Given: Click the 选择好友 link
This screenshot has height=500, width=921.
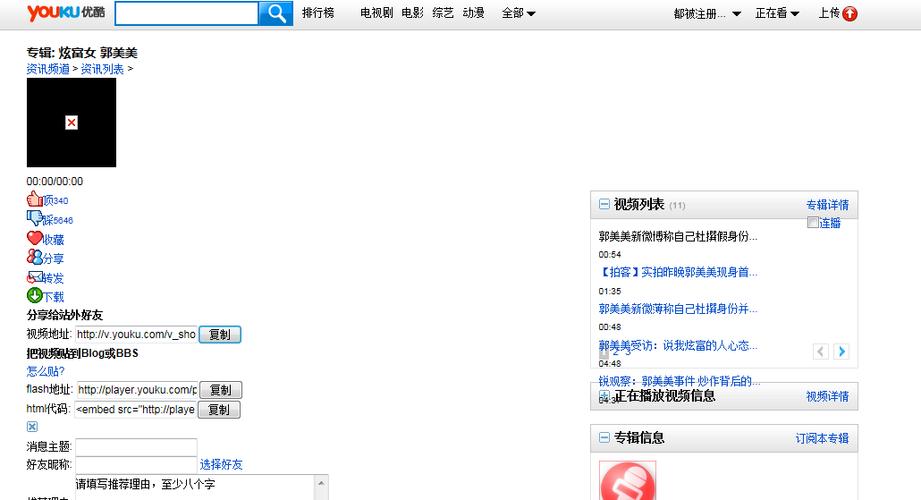Looking at the screenshot, I should (x=221, y=465).
